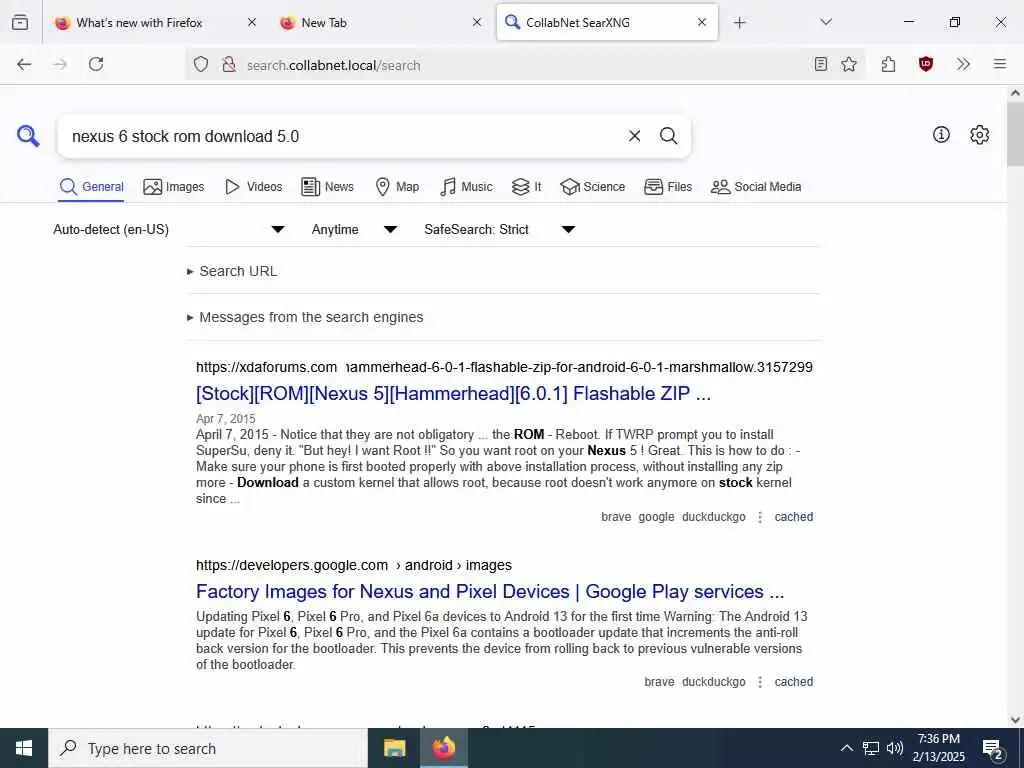View insecure connection lock icon

pos(229,65)
